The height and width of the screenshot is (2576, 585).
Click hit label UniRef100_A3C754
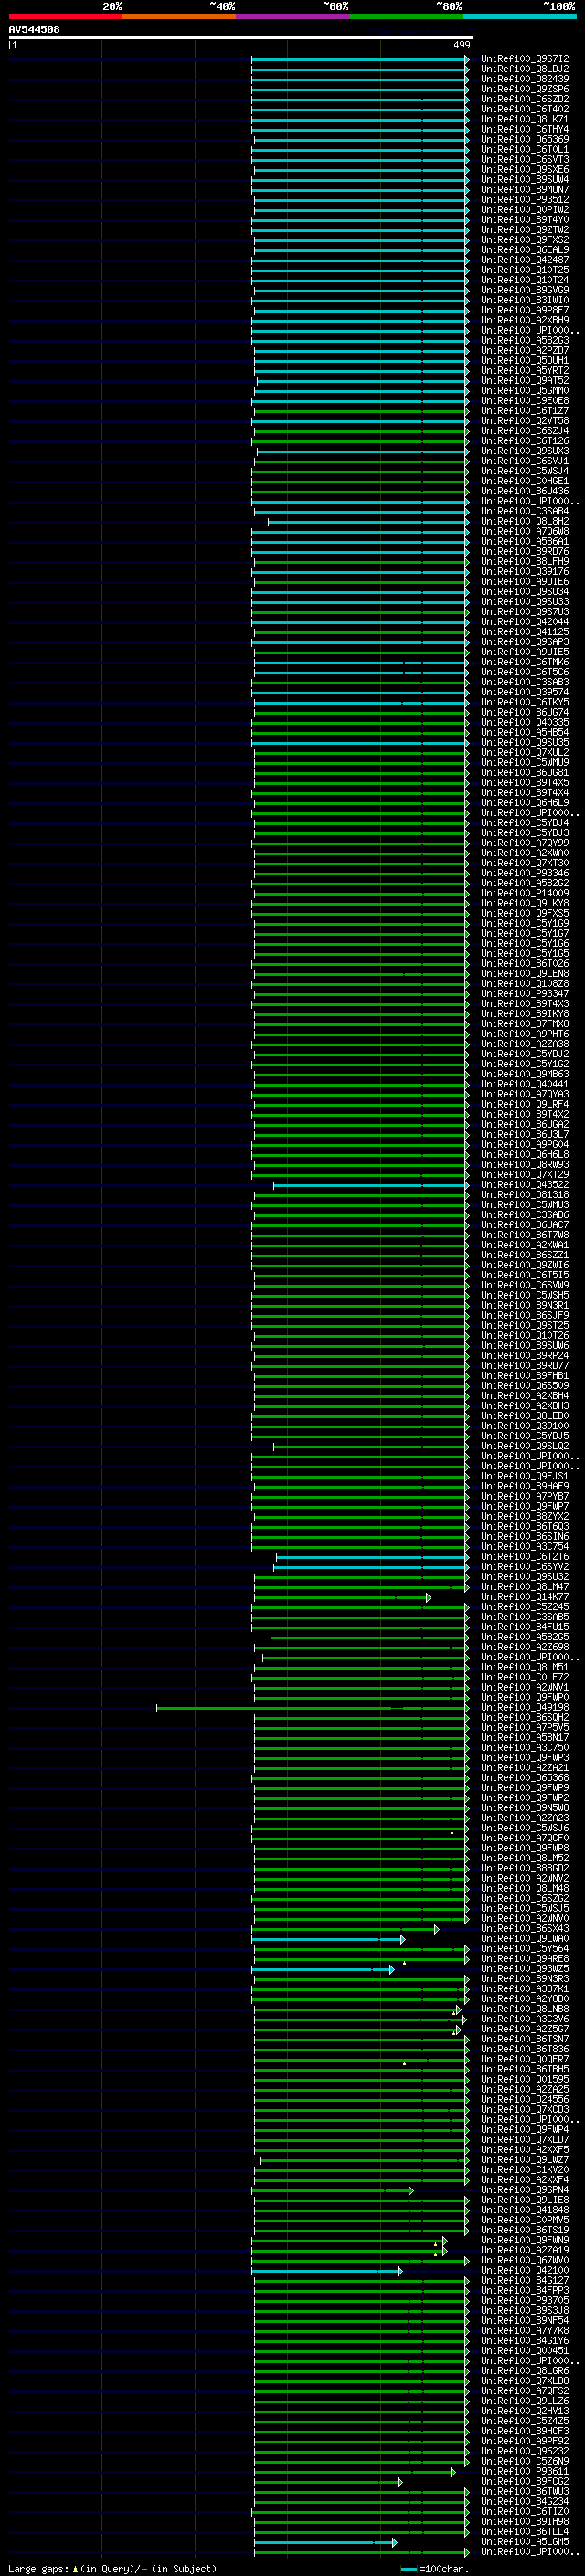pyautogui.click(x=525, y=1547)
